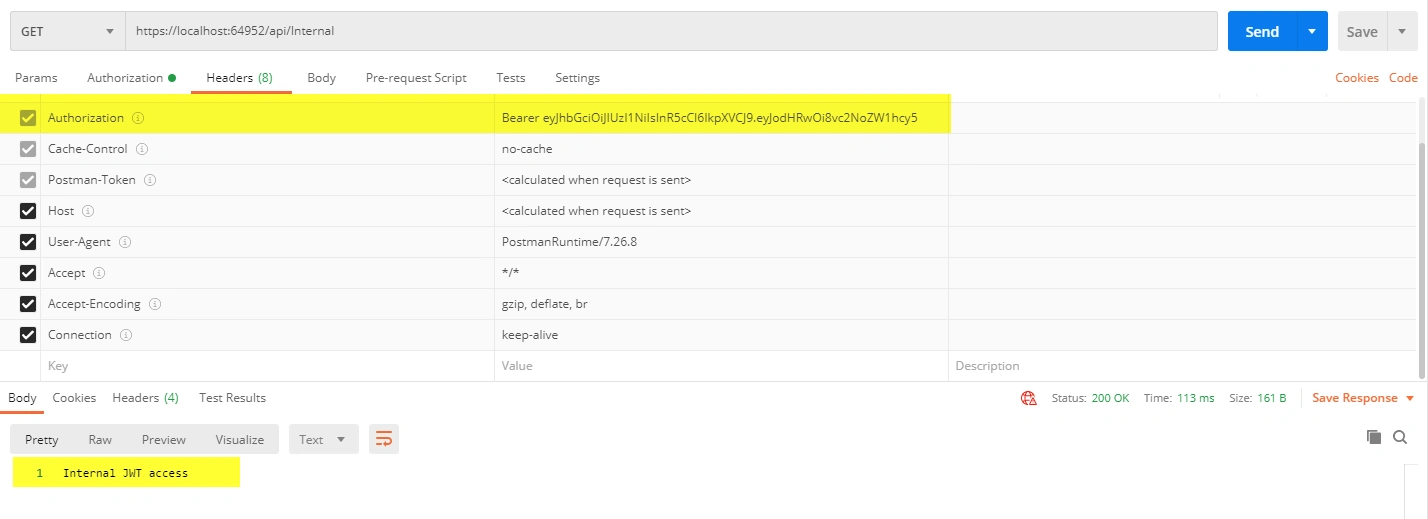Screen dimensions: 1428x519
Task: Click the empty Key field for new header
Action: [x=267, y=366]
